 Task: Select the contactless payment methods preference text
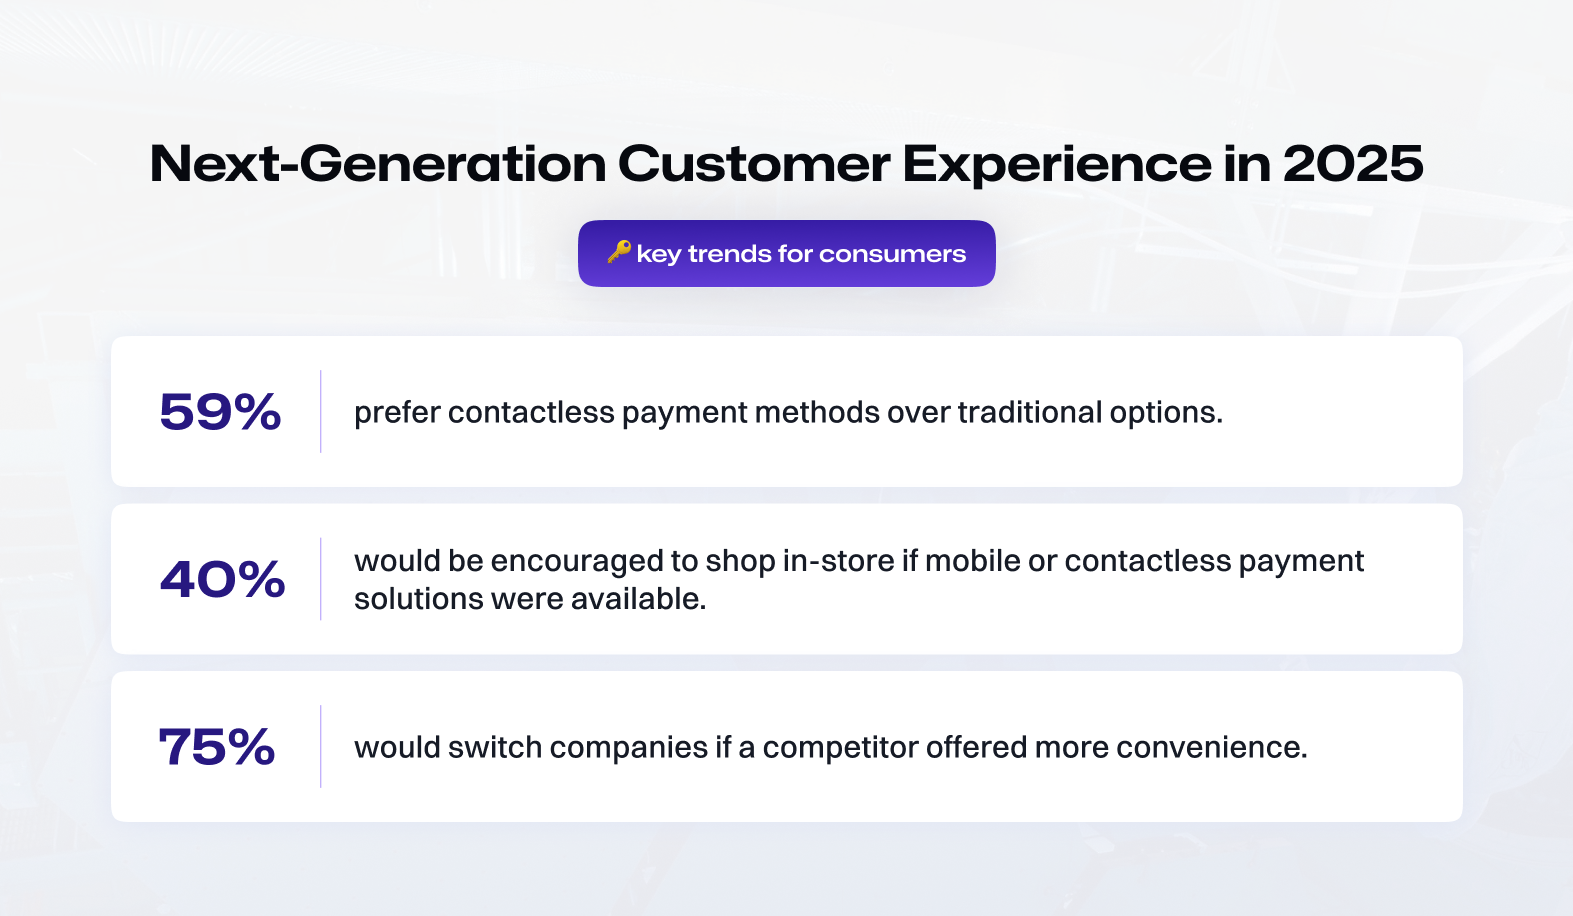(x=789, y=412)
